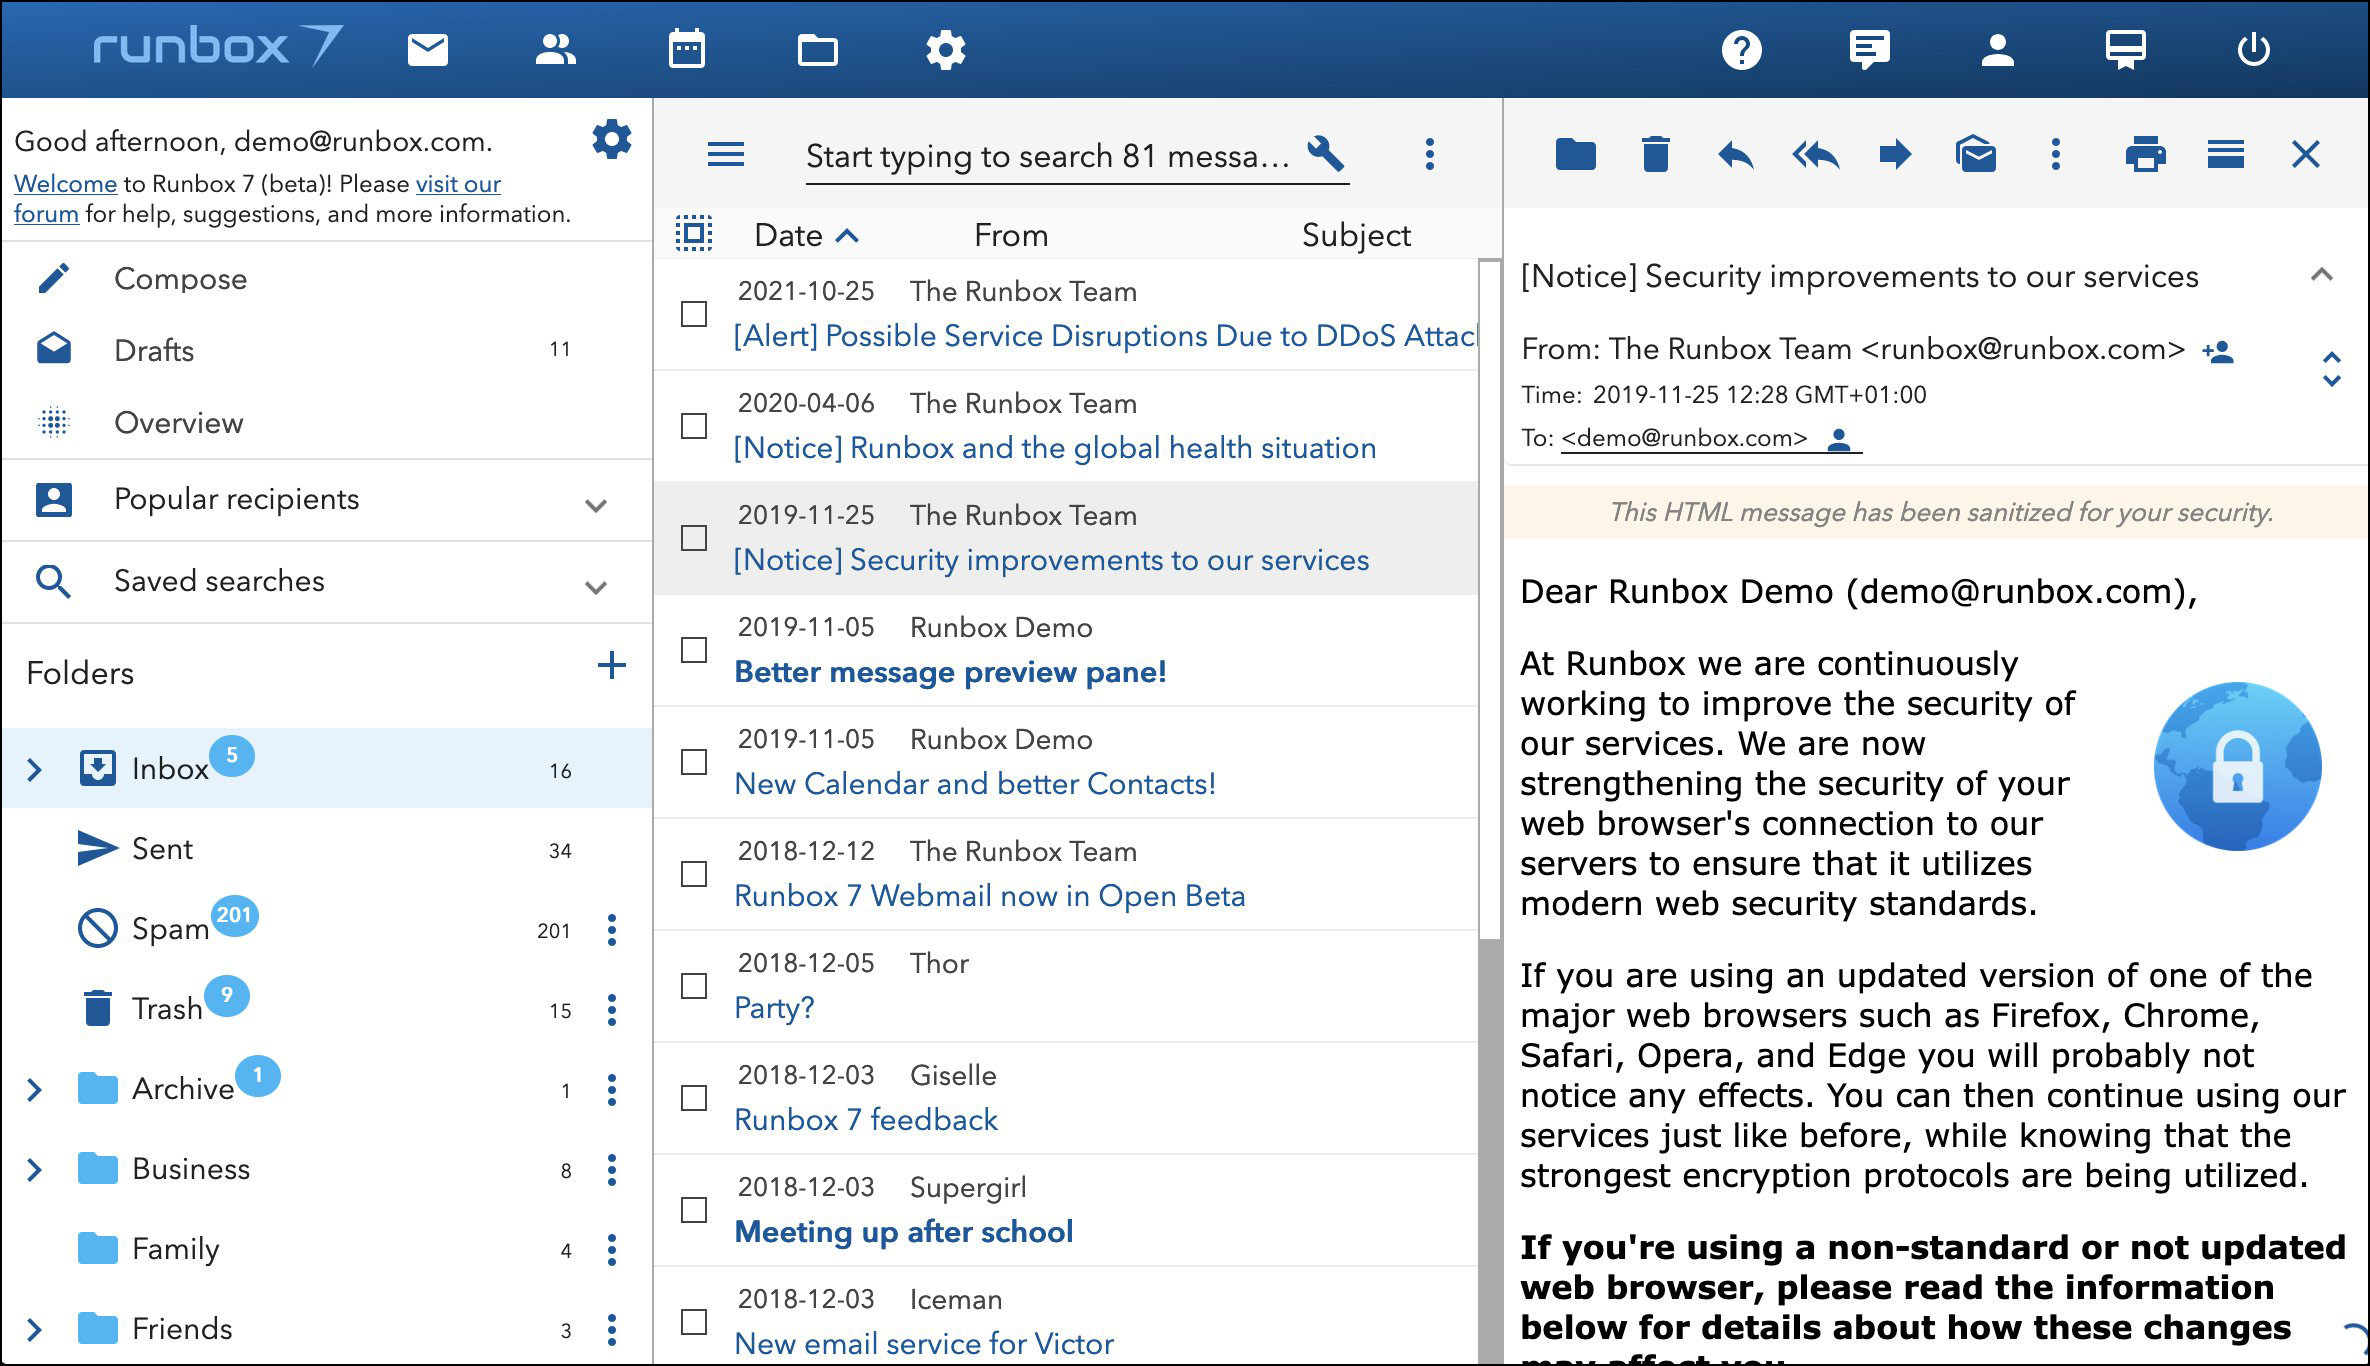This screenshot has width=2370, height=1366.
Task: Click the visit our forum link
Action: tap(257, 198)
